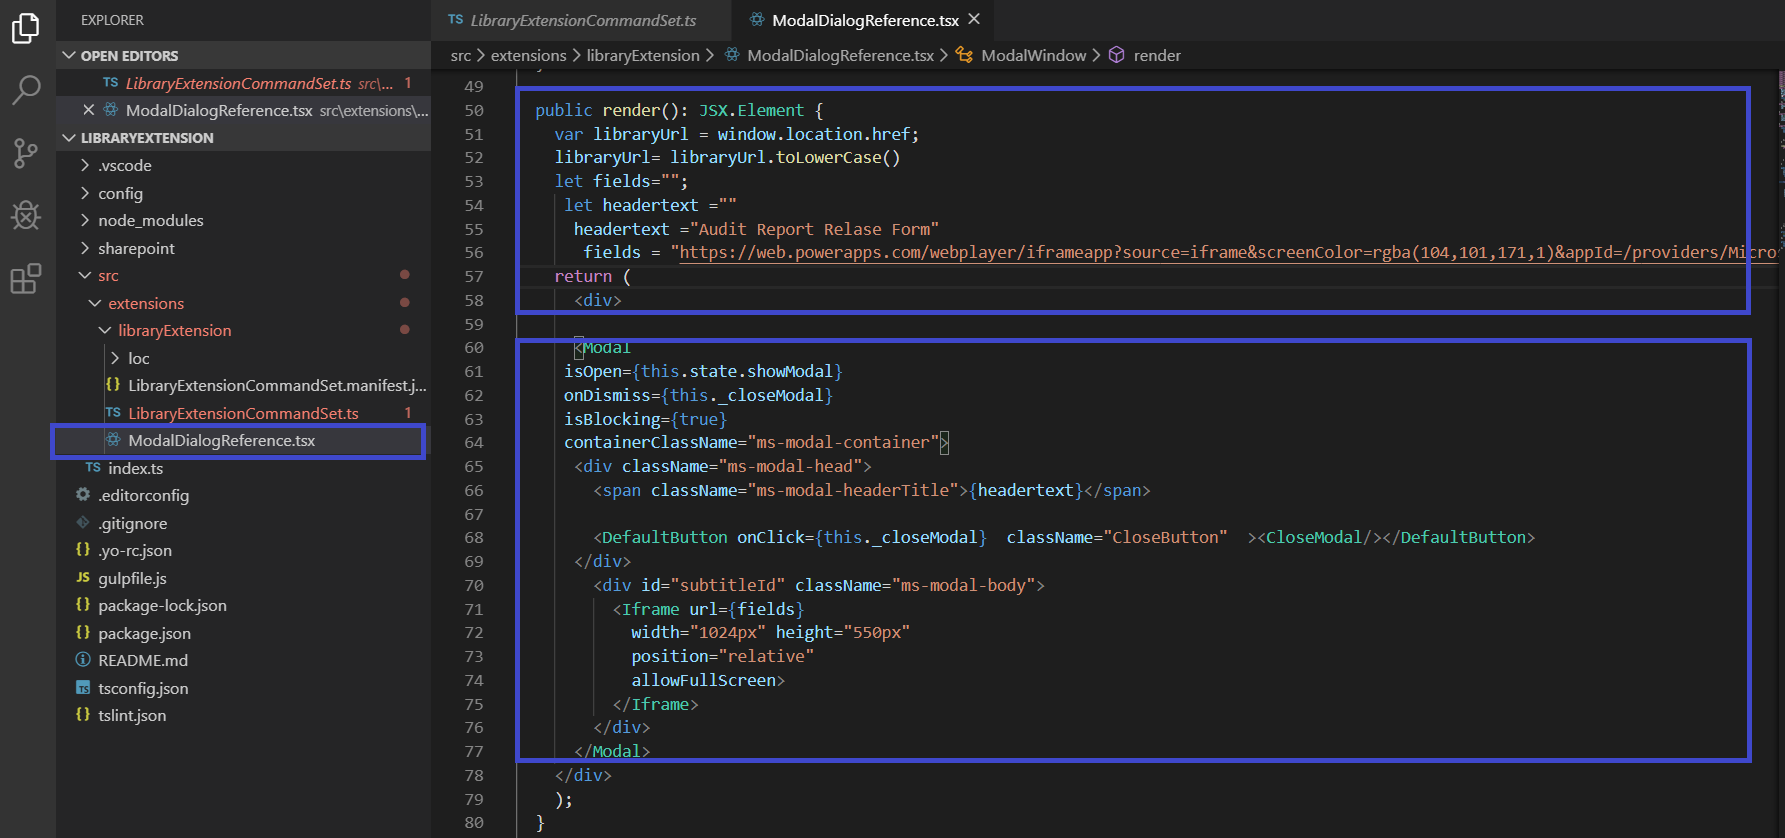Open tsconfig.json file
The height and width of the screenshot is (838, 1785).
[x=143, y=688]
